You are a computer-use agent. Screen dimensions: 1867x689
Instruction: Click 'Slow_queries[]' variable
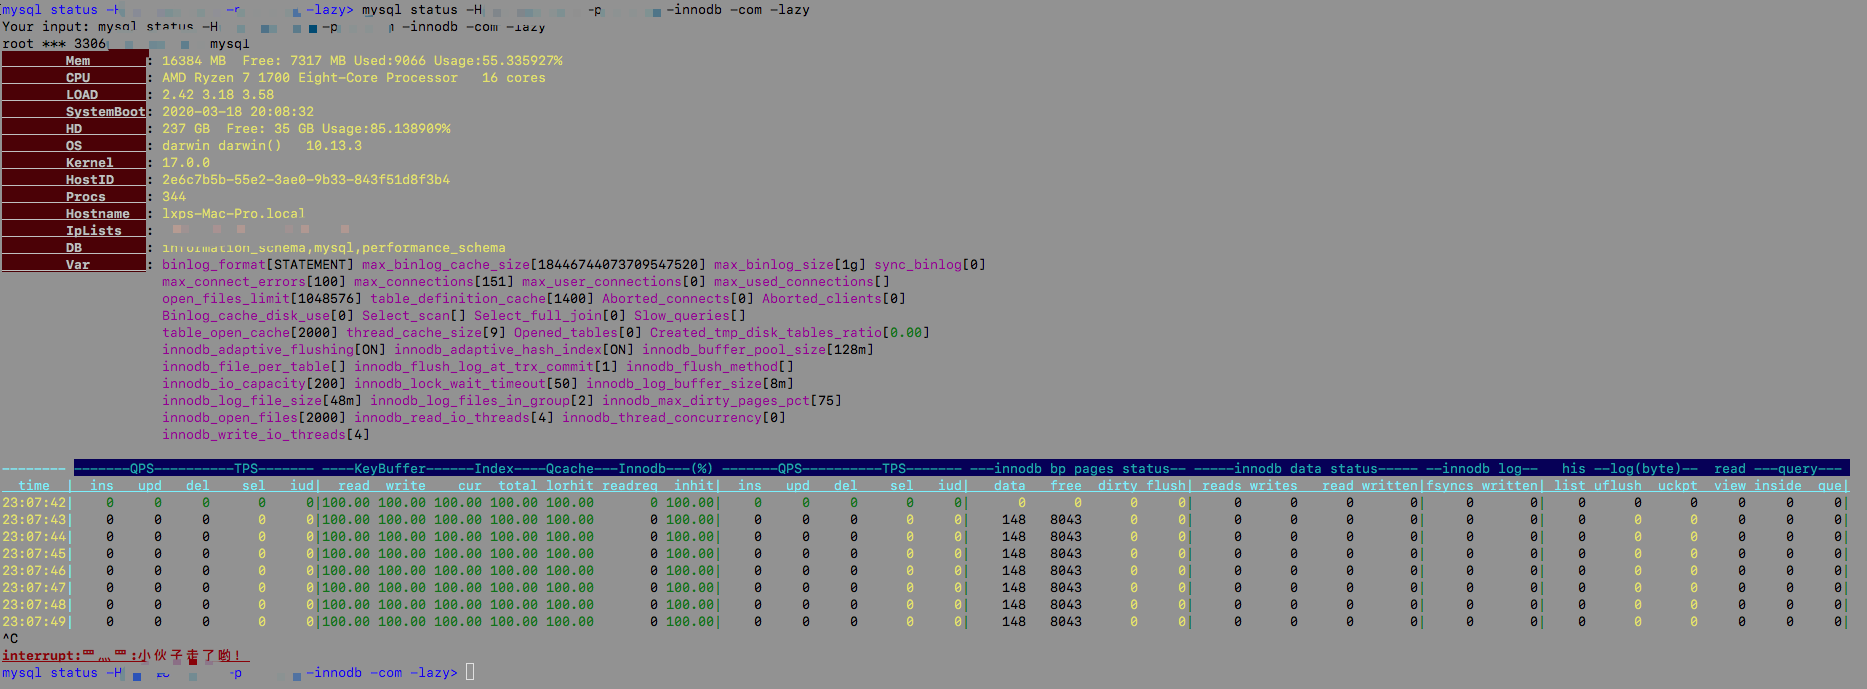690,316
